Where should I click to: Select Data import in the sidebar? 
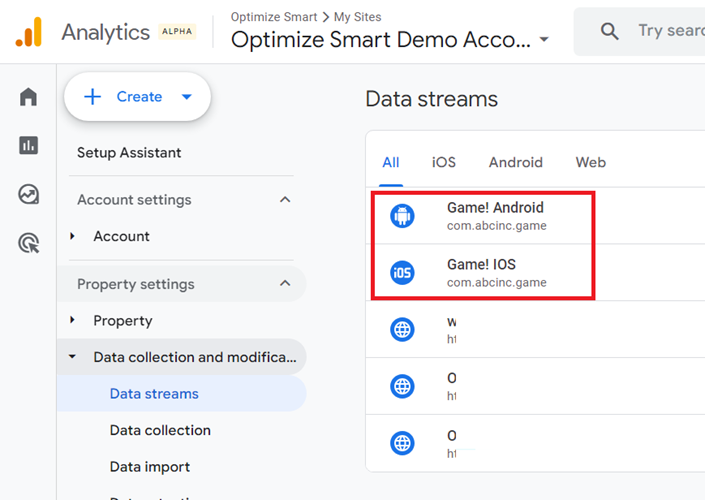[x=150, y=467]
